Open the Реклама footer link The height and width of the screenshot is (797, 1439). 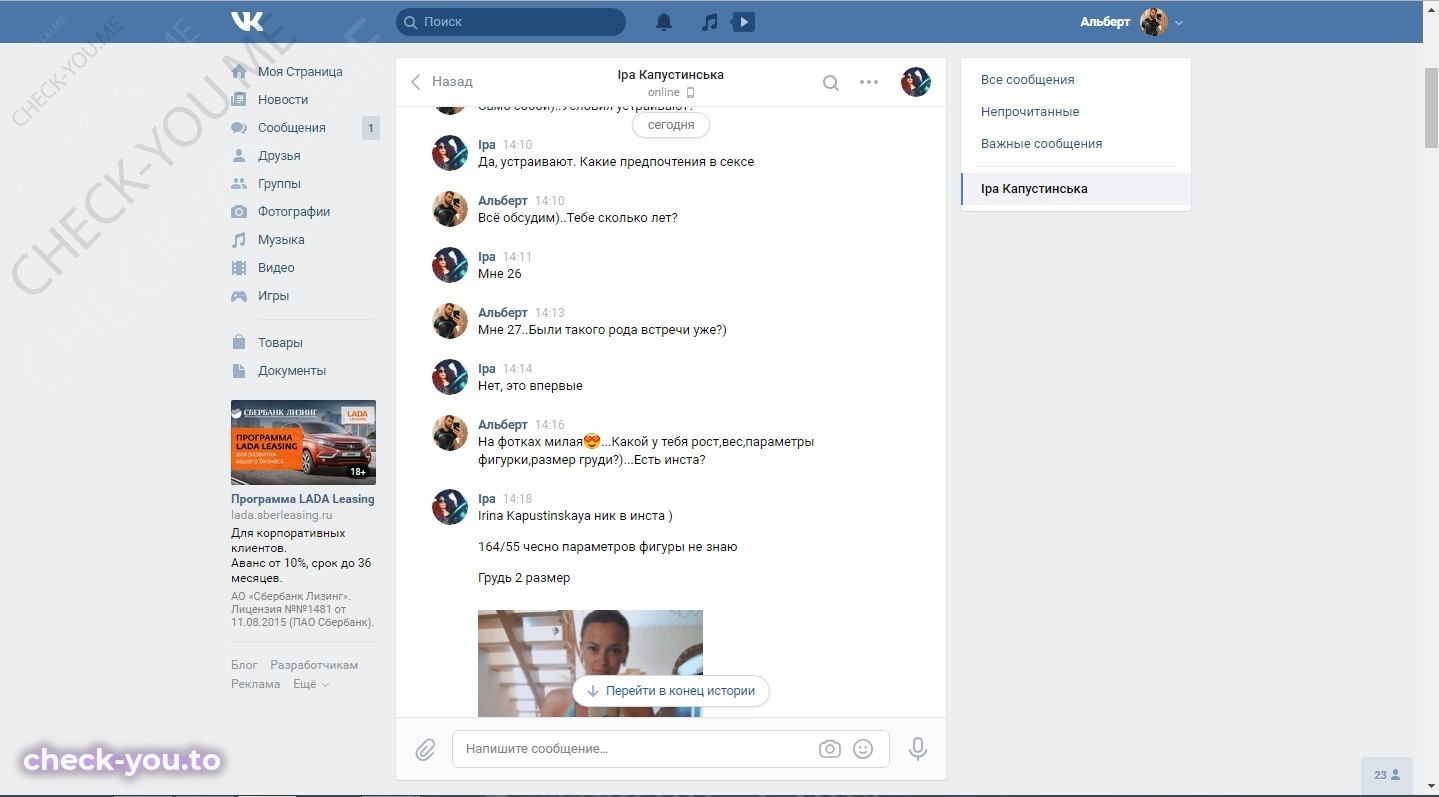tap(256, 684)
